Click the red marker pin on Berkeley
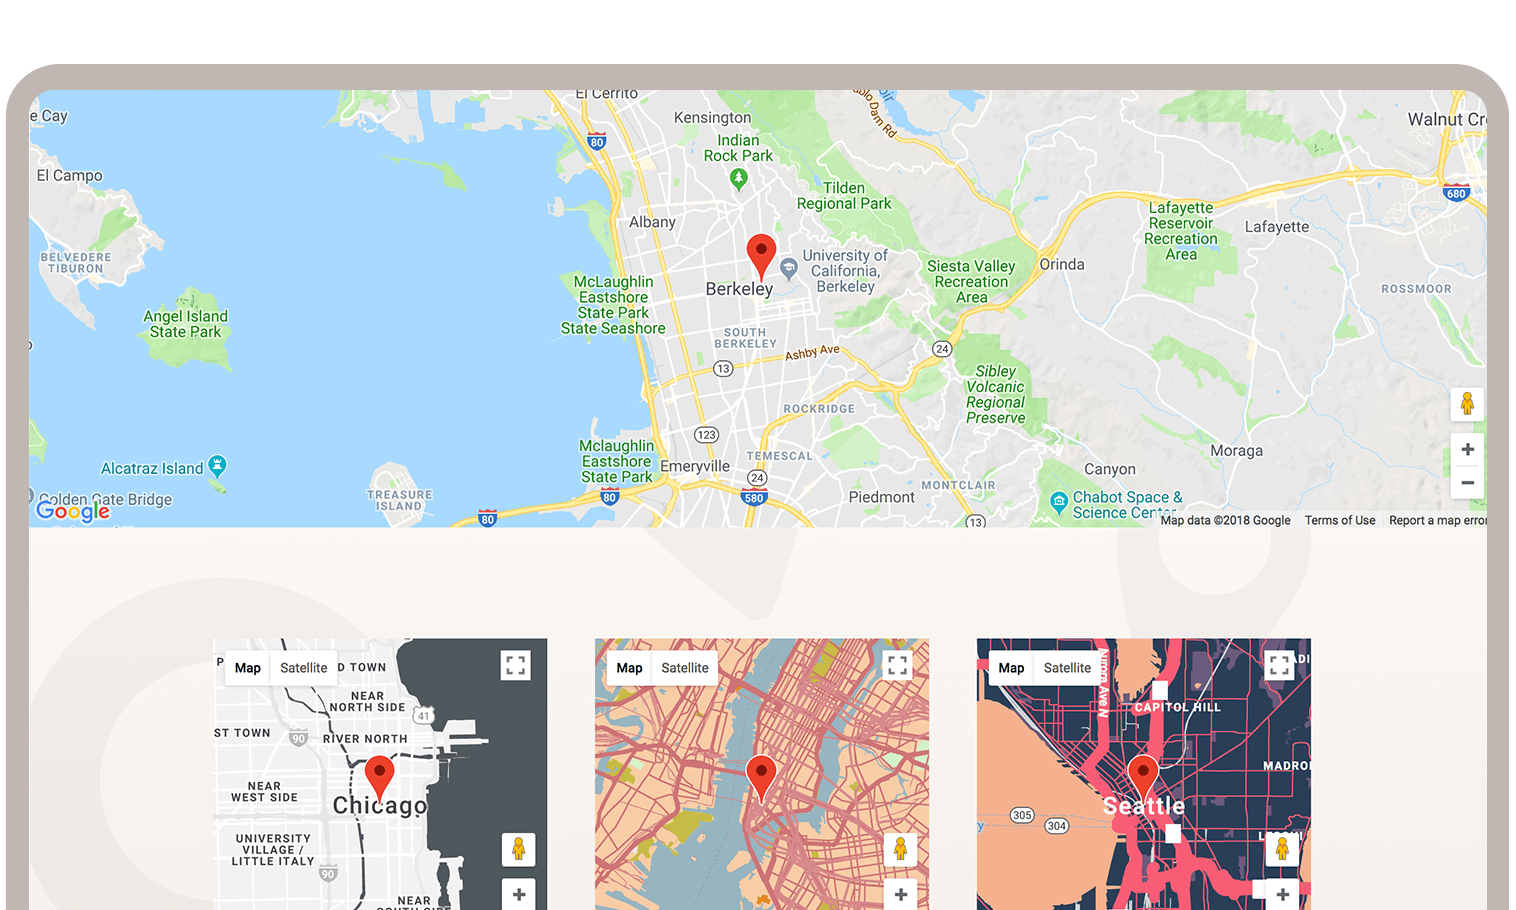The height and width of the screenshot is (910, 1516). [x=762, y=257]
